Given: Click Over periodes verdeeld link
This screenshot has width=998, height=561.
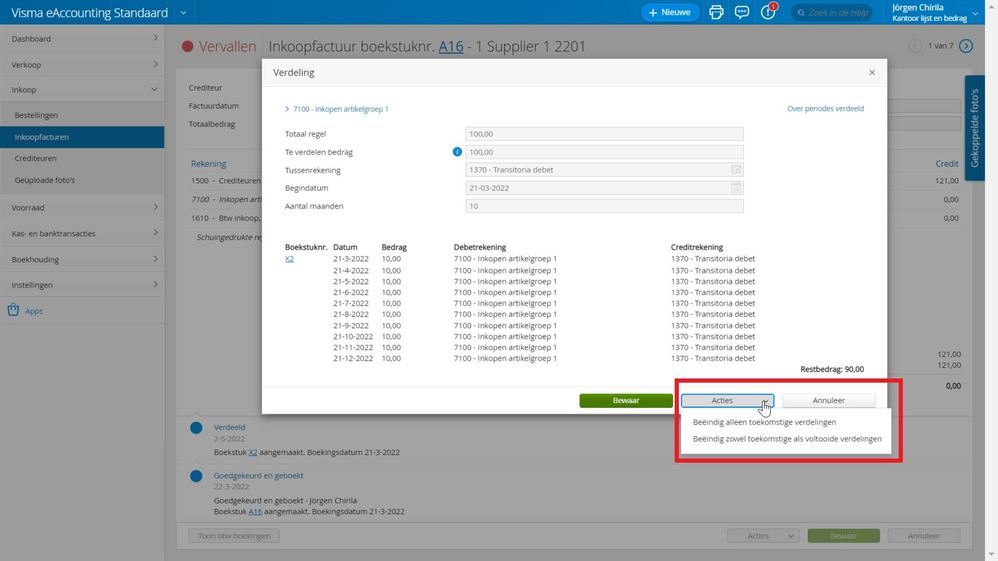Looking at the screenshot, I should click(825, 109).
